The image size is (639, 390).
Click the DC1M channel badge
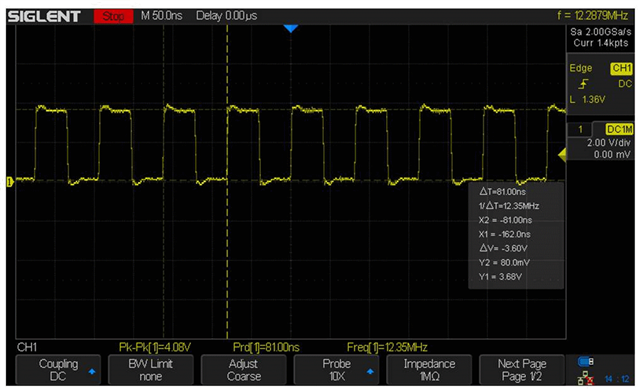[619, 129]
